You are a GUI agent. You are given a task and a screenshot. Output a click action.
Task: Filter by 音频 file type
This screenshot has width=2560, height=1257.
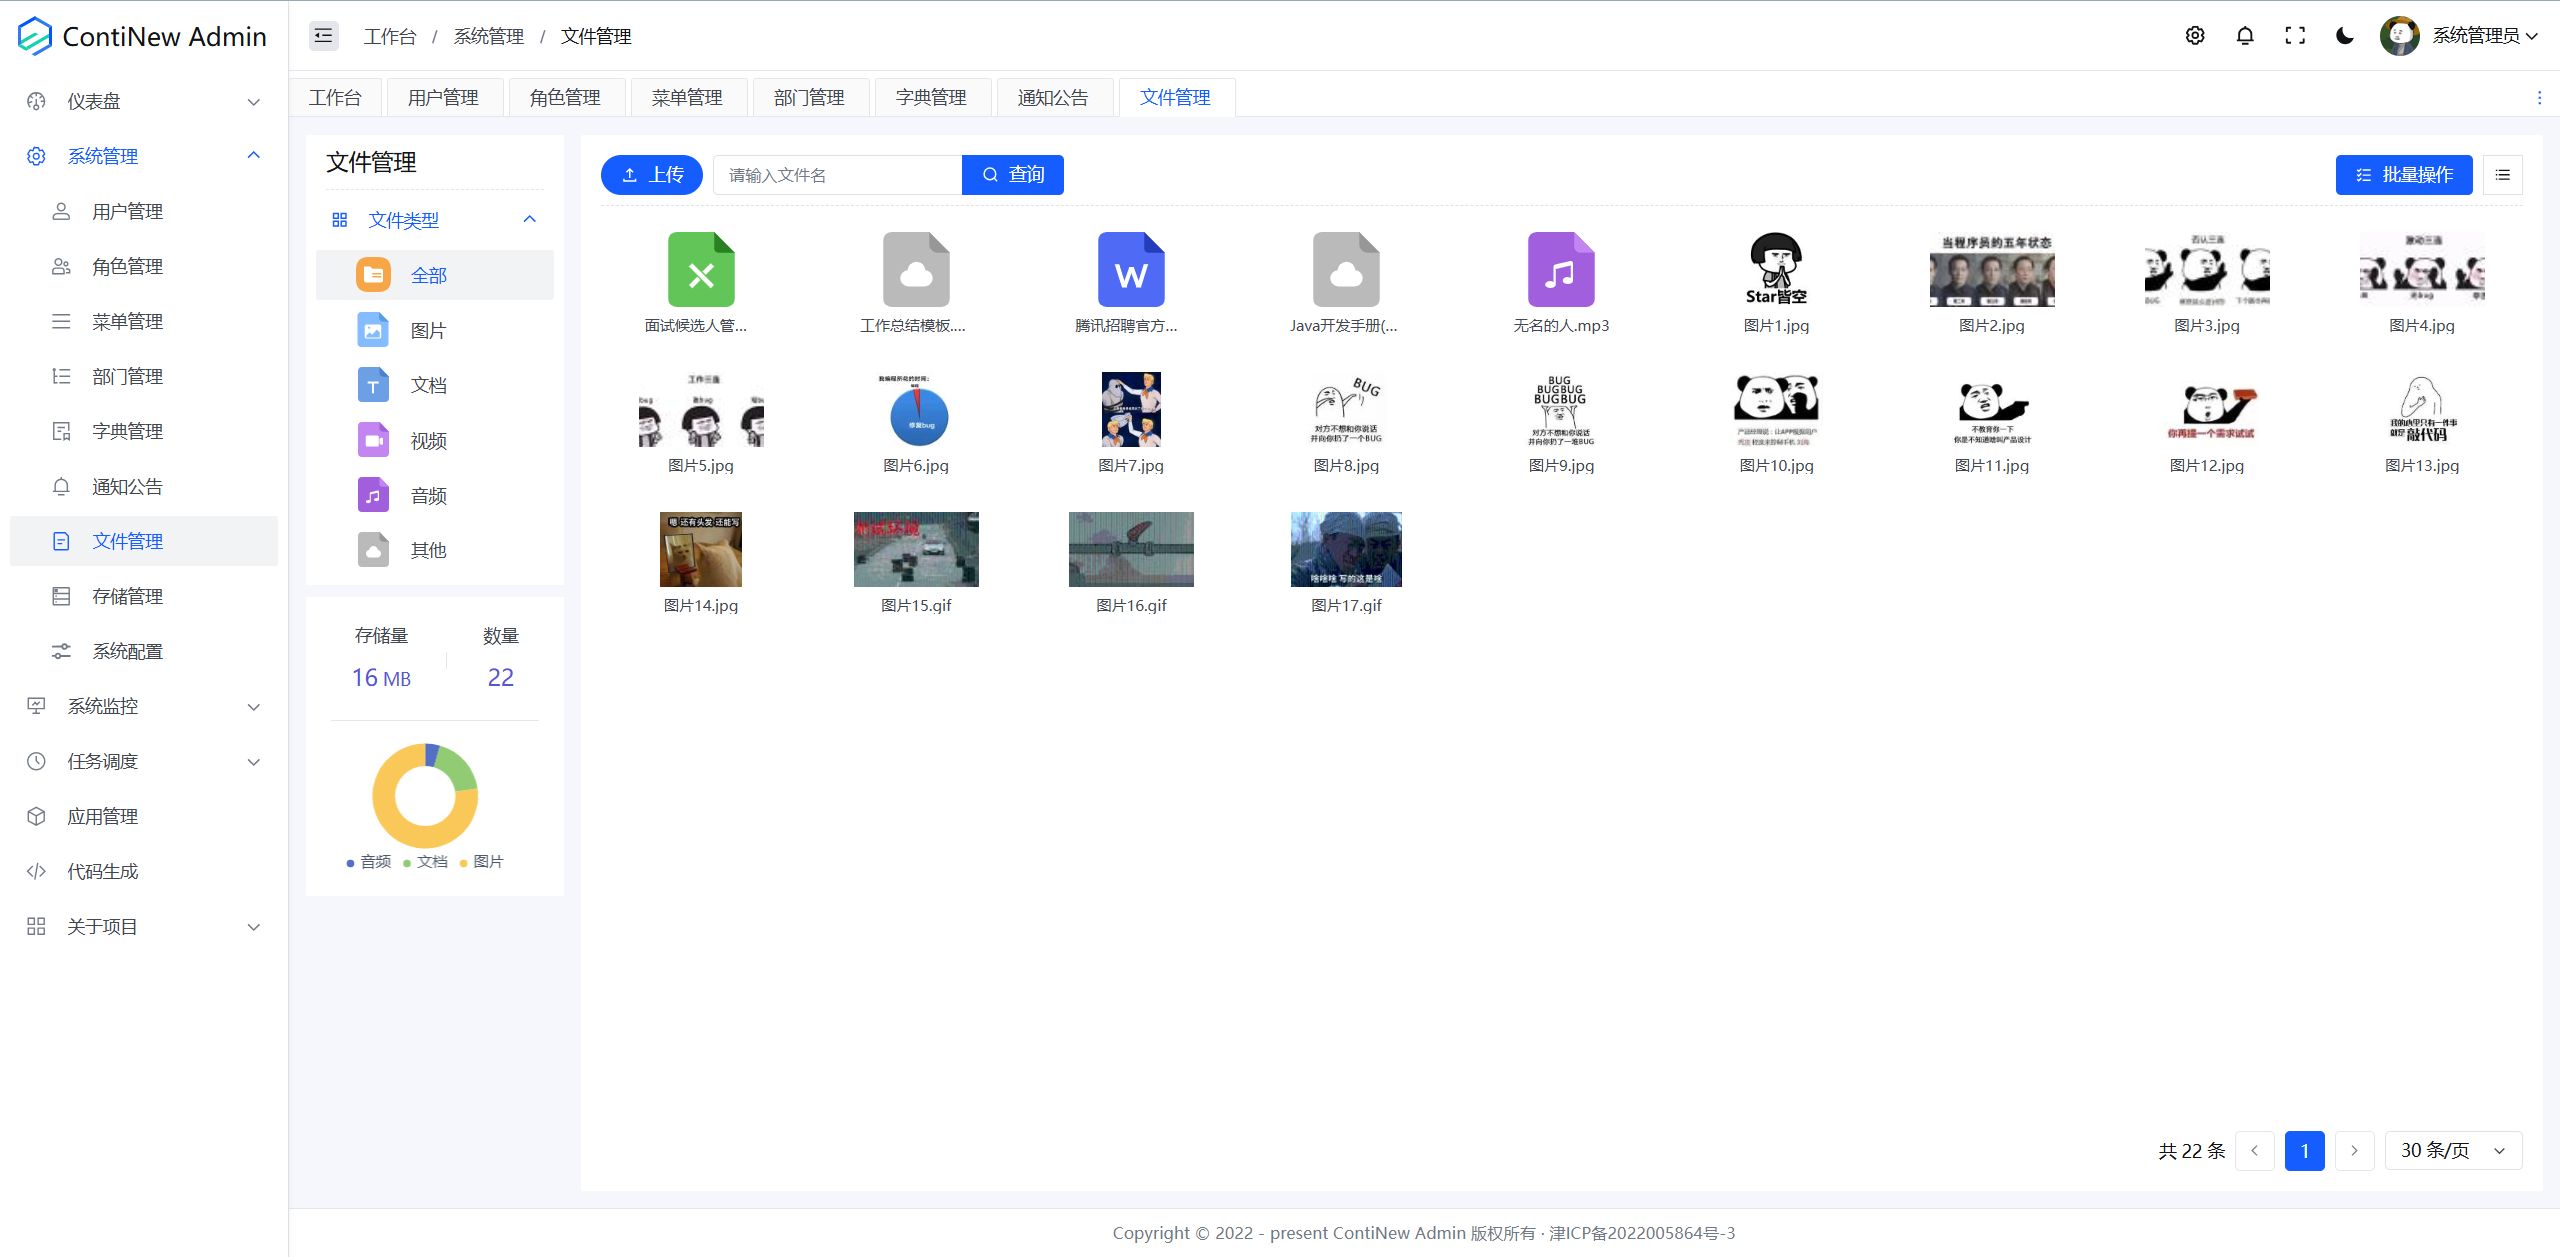(x=428, y=495)
